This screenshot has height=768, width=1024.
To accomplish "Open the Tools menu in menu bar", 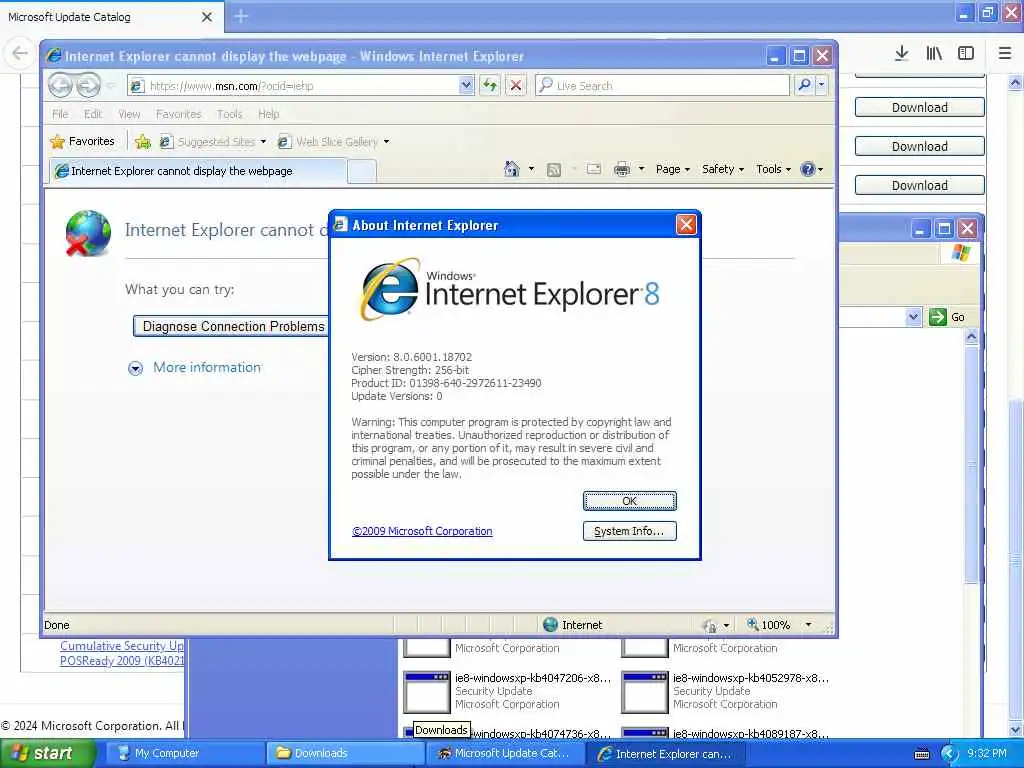I will pos(229,114).
